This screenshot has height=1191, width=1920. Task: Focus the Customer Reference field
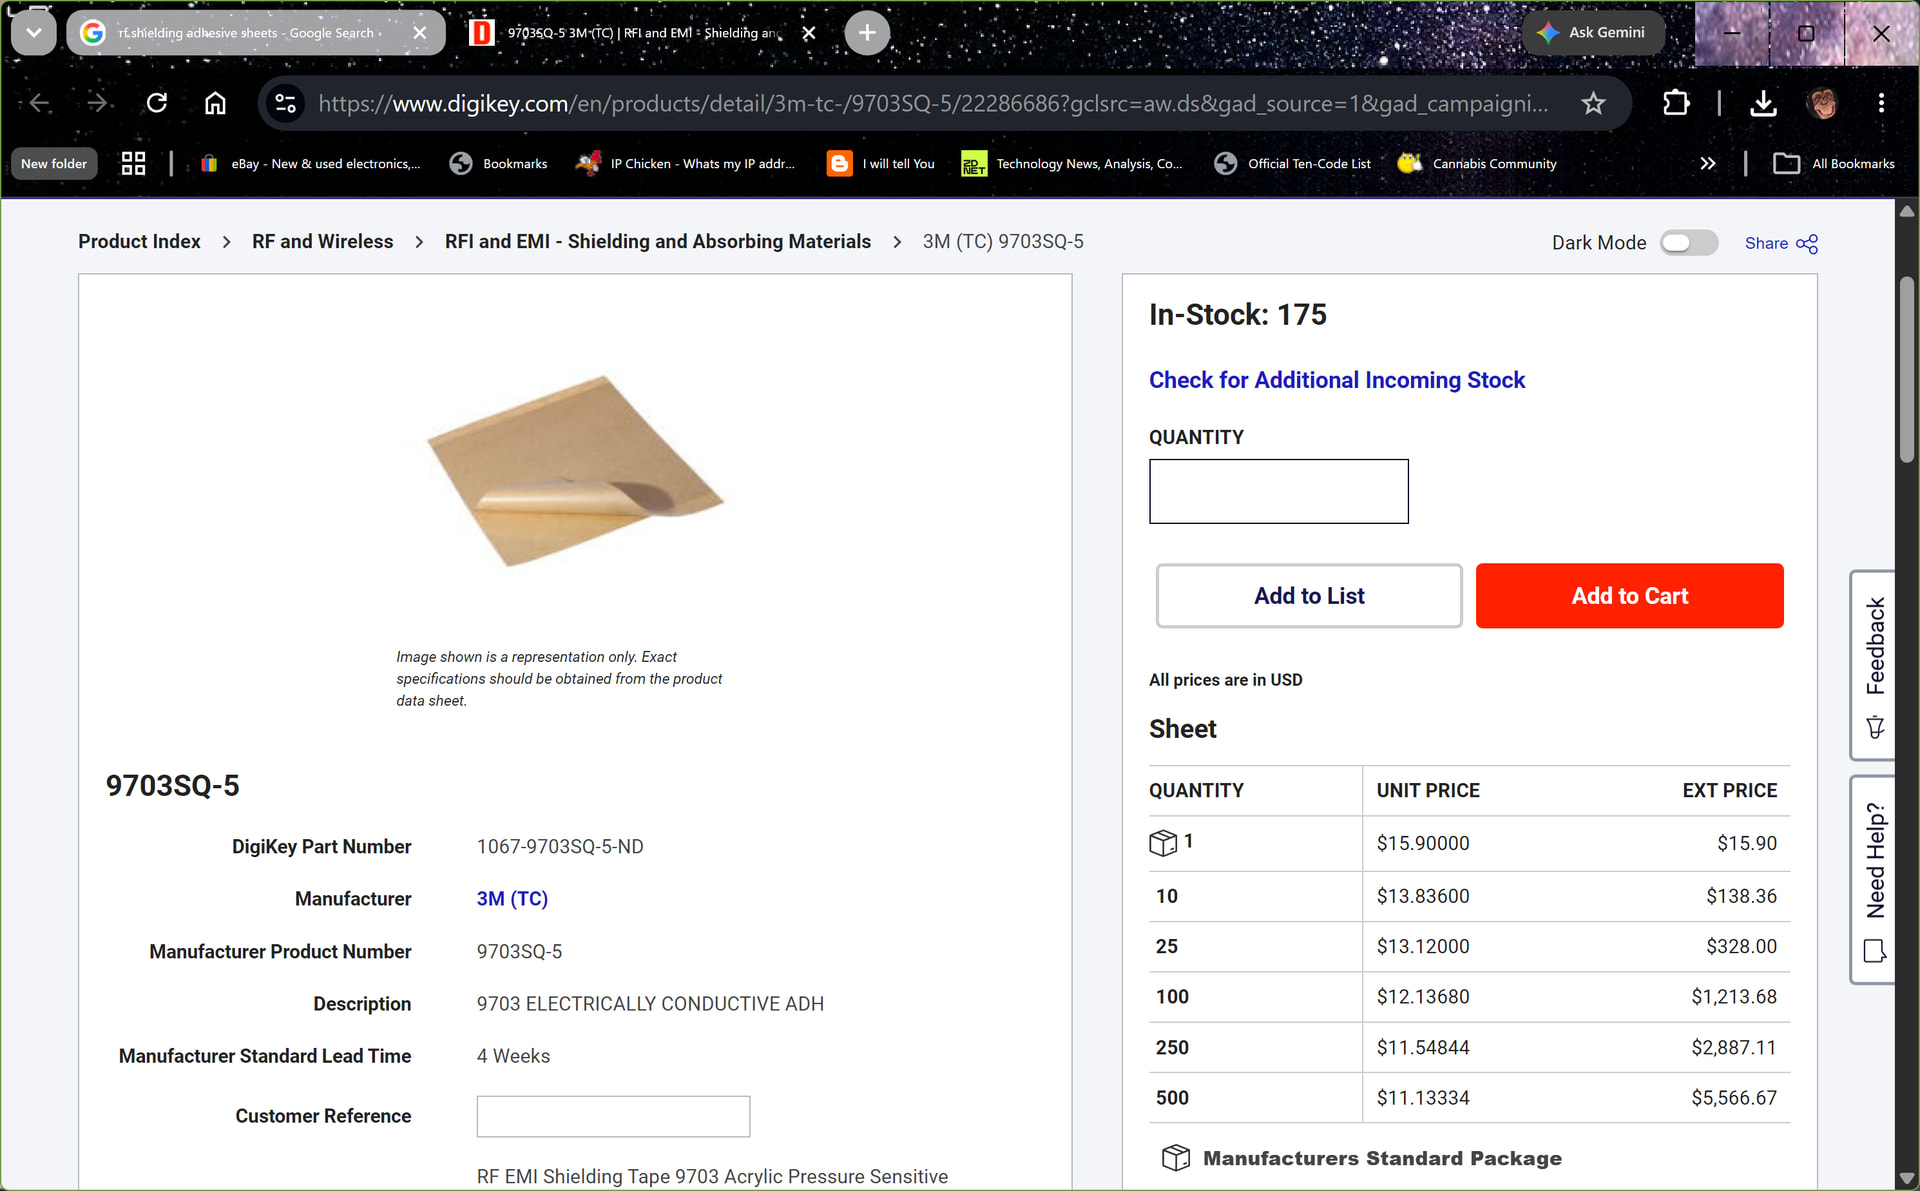(x=613, y=1116)
